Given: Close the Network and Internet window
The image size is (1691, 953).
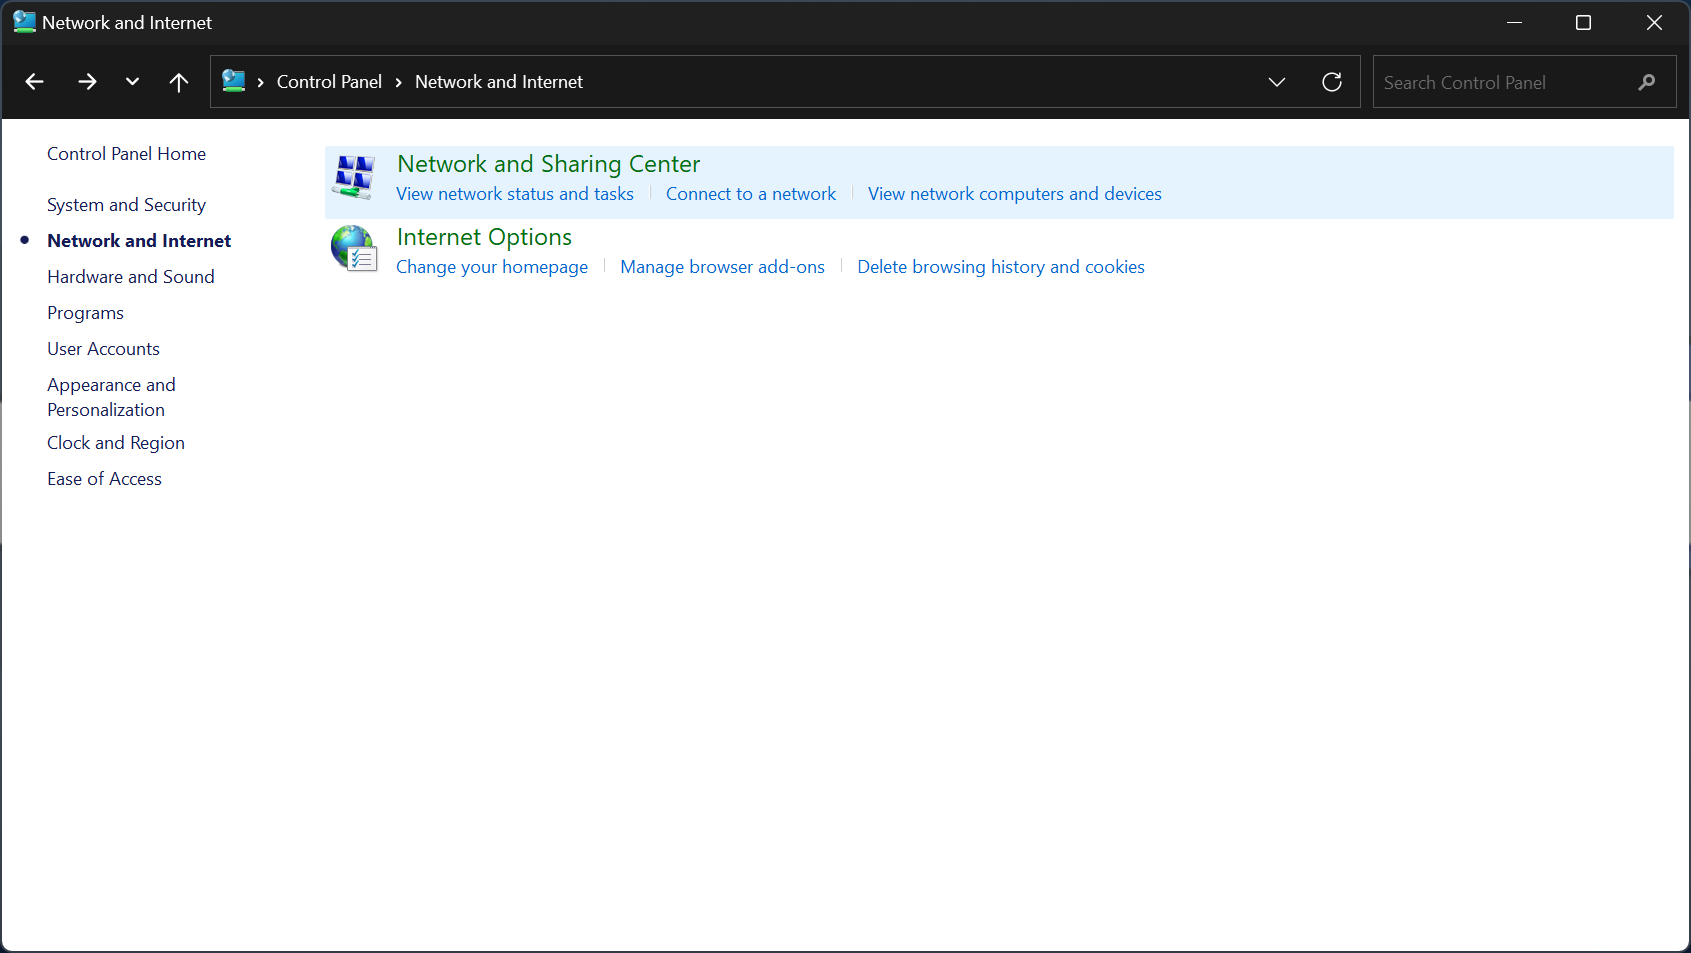Looking at the screenshot, I should [1654, 22].
